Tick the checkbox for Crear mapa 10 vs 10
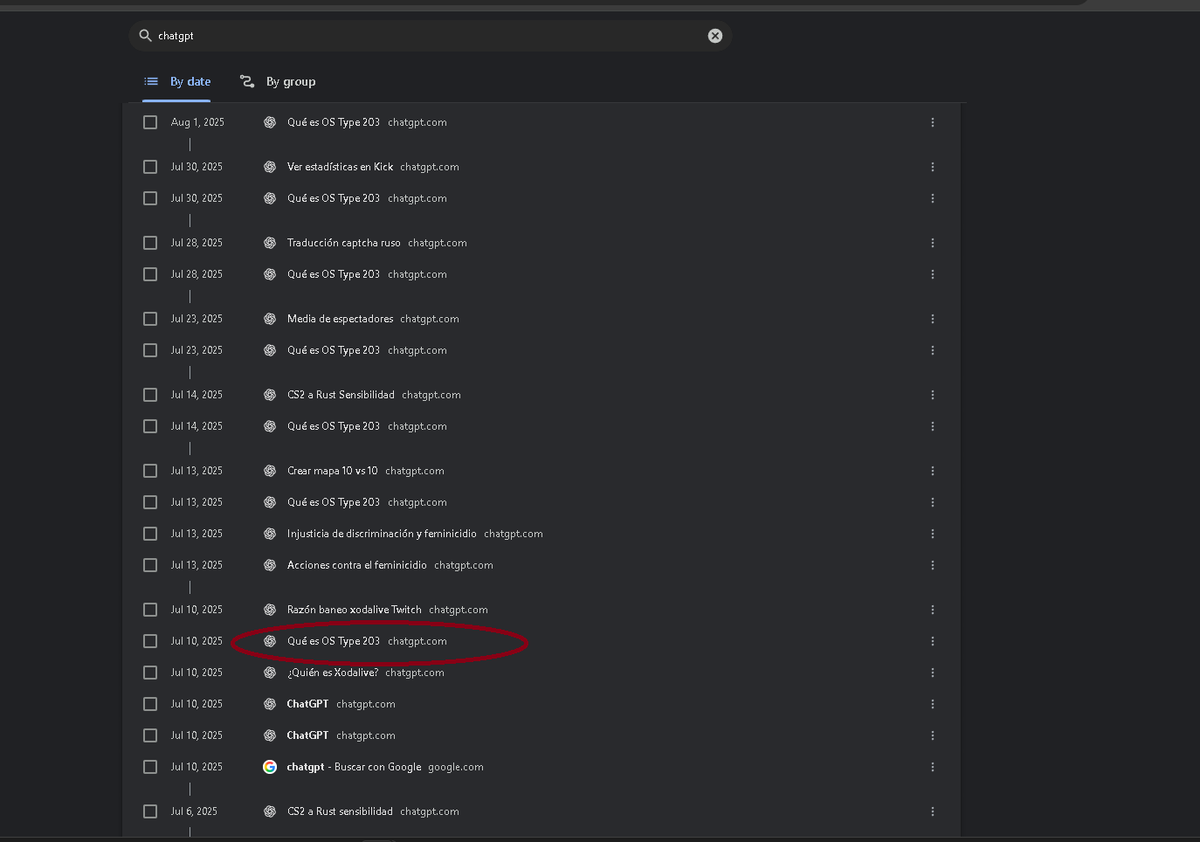 tap(150, 471)
